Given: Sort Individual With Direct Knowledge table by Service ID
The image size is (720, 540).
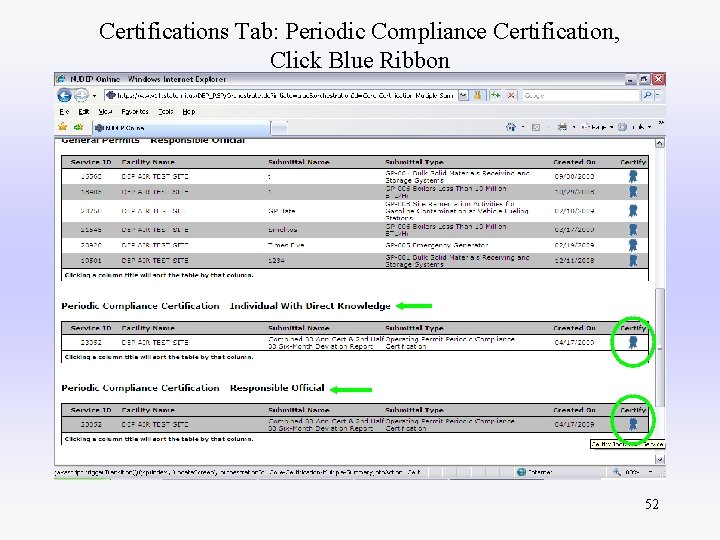Looking at the screenshot, I should pyautogui.click(x=91, y=328).
